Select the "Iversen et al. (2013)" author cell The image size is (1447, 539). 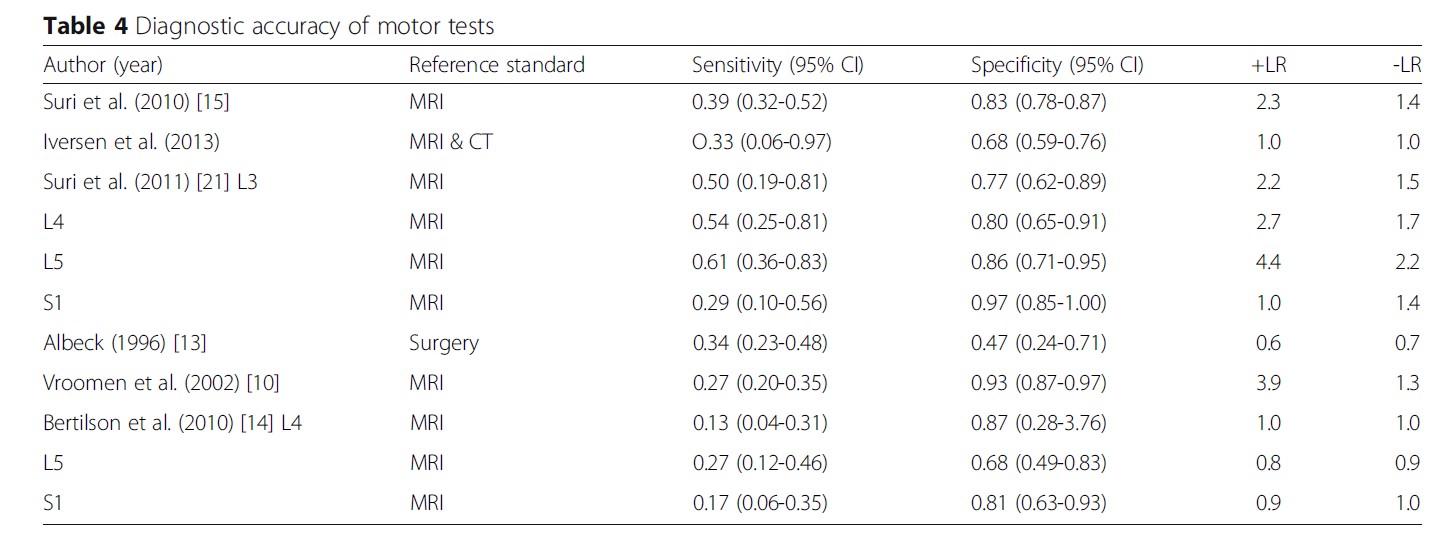[x=131, y=142]
